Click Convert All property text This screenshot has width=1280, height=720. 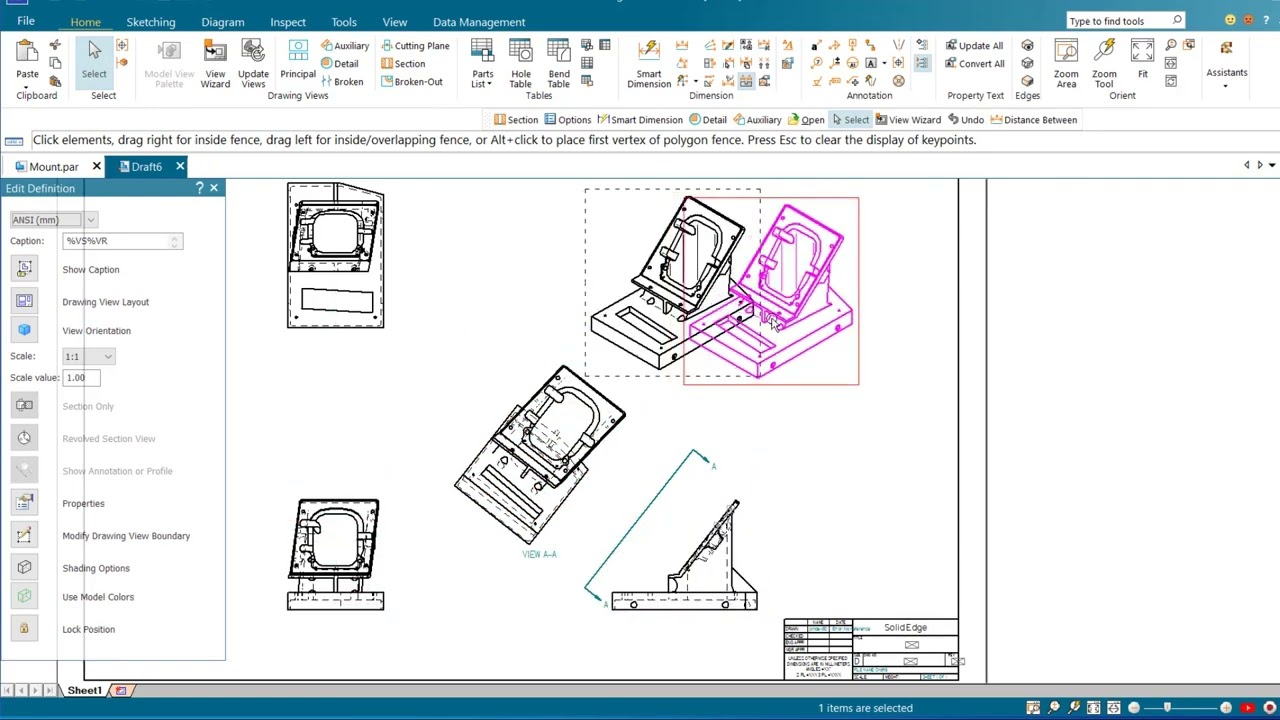point(974,64)
